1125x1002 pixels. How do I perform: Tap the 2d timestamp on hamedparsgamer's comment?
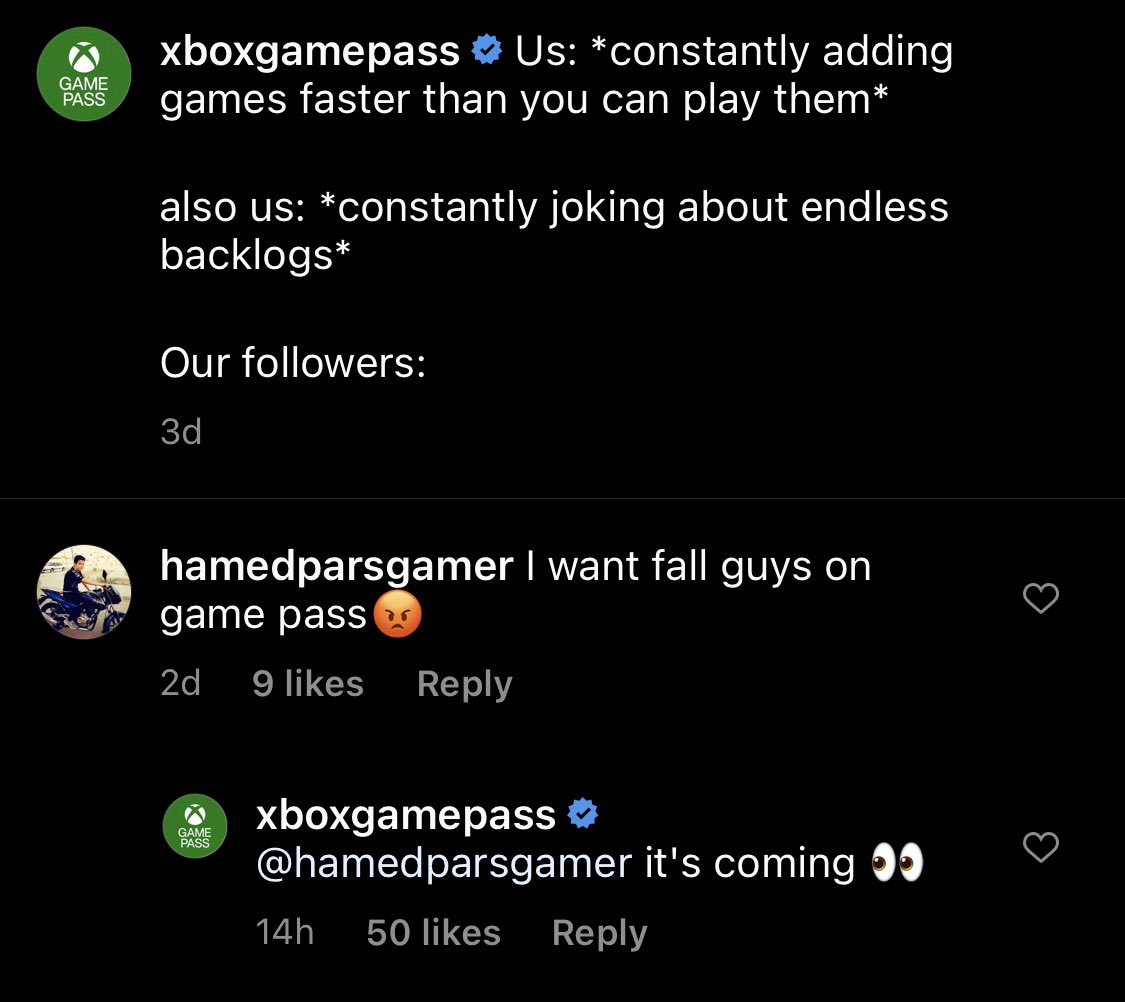pos(180,684)
